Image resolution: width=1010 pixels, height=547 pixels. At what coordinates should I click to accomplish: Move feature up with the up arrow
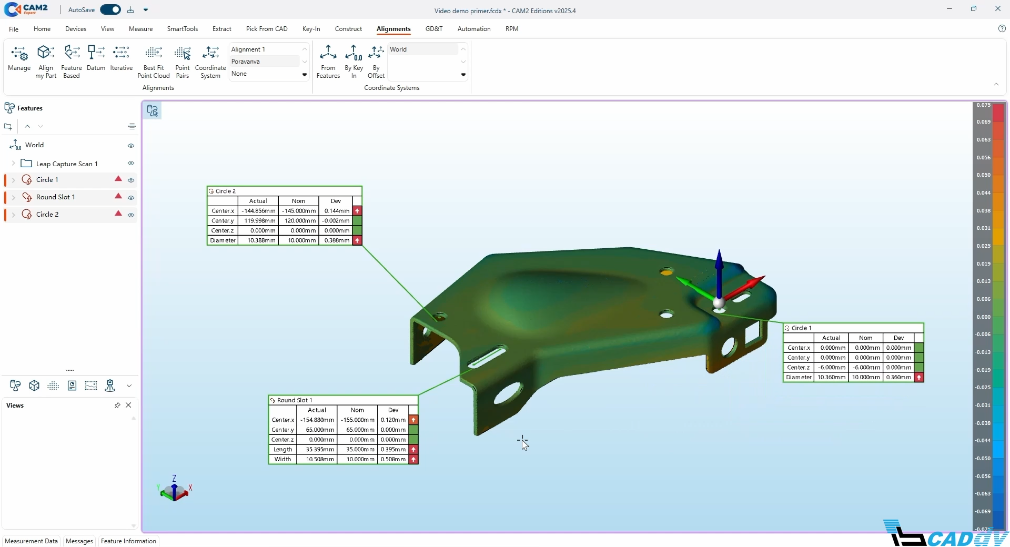click(27, 126)
